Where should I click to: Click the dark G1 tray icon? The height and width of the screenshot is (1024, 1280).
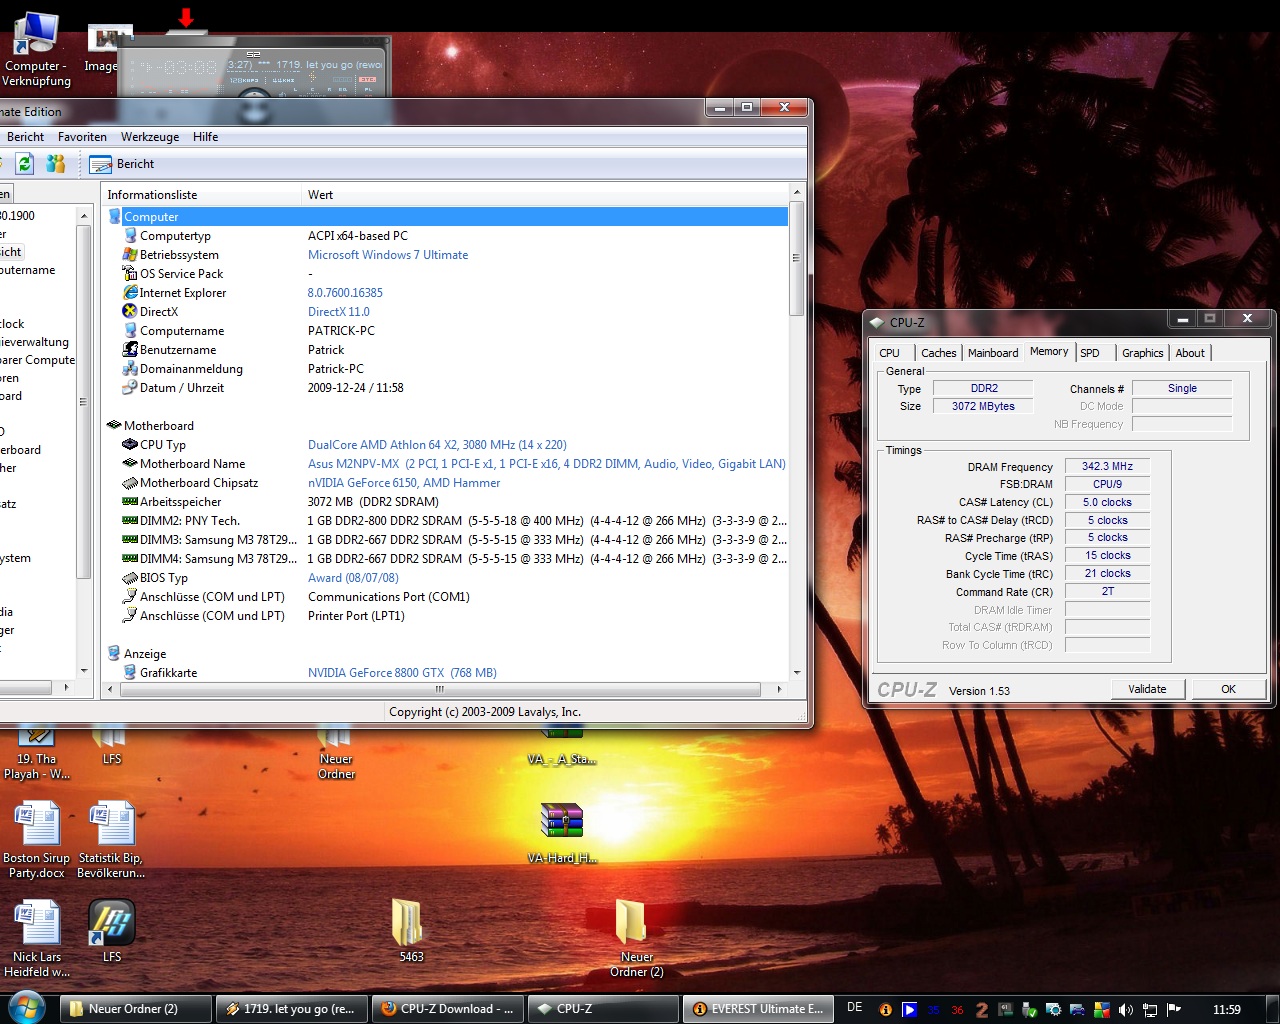coord(1006,1010)
